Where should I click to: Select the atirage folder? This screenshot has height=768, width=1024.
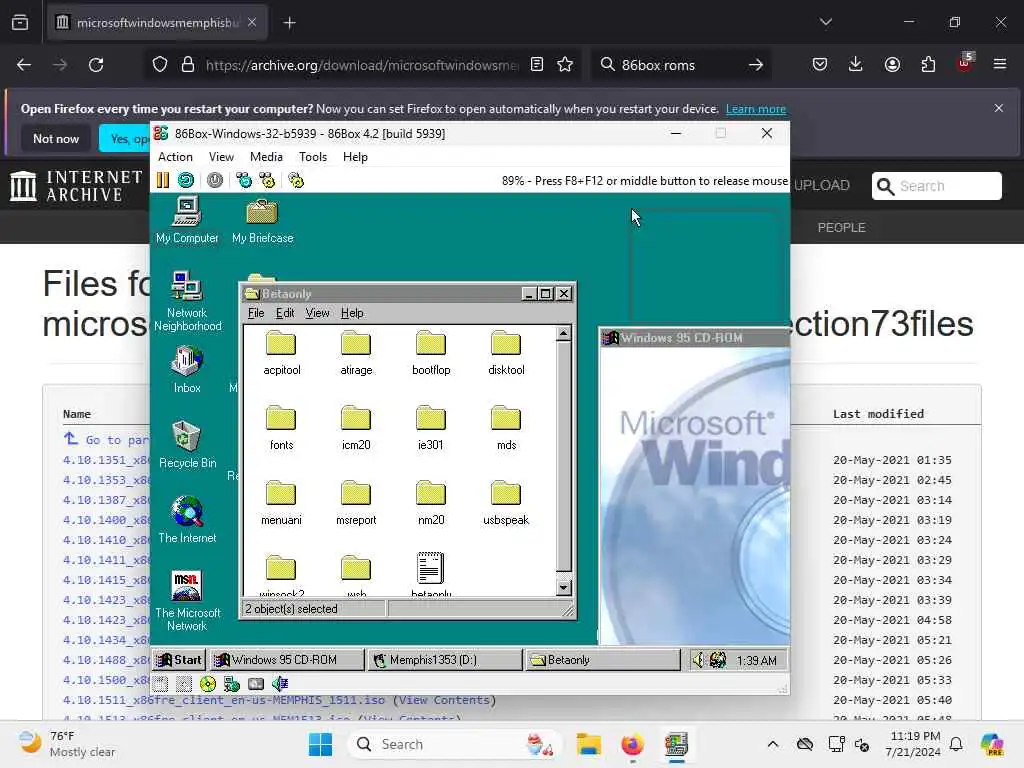click(x=356, y=353)
